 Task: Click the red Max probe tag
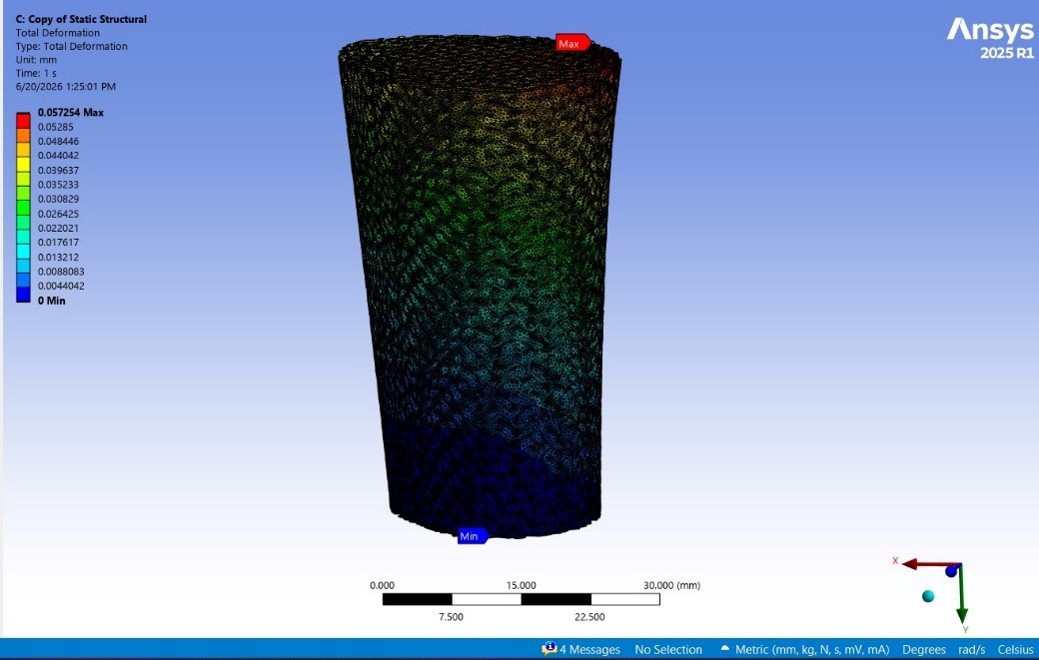[x=573, y=43]
